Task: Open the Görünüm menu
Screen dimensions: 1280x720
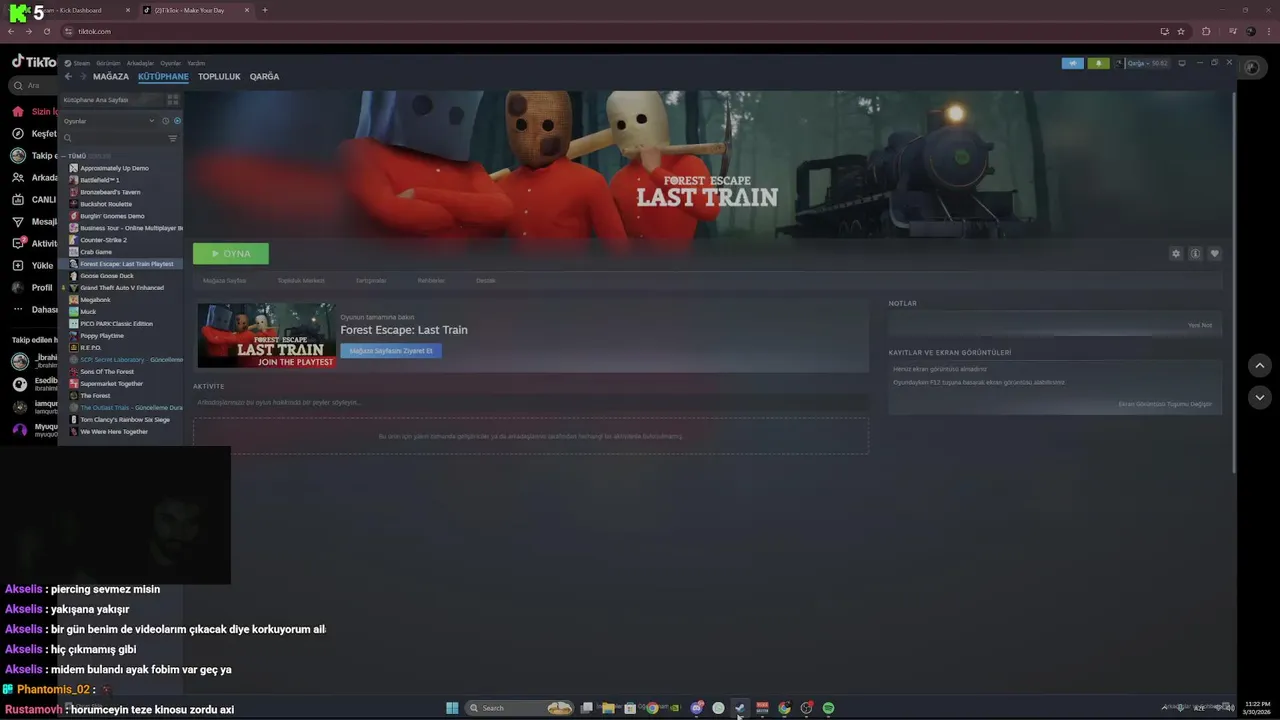Action: click(x=108, y=63)
